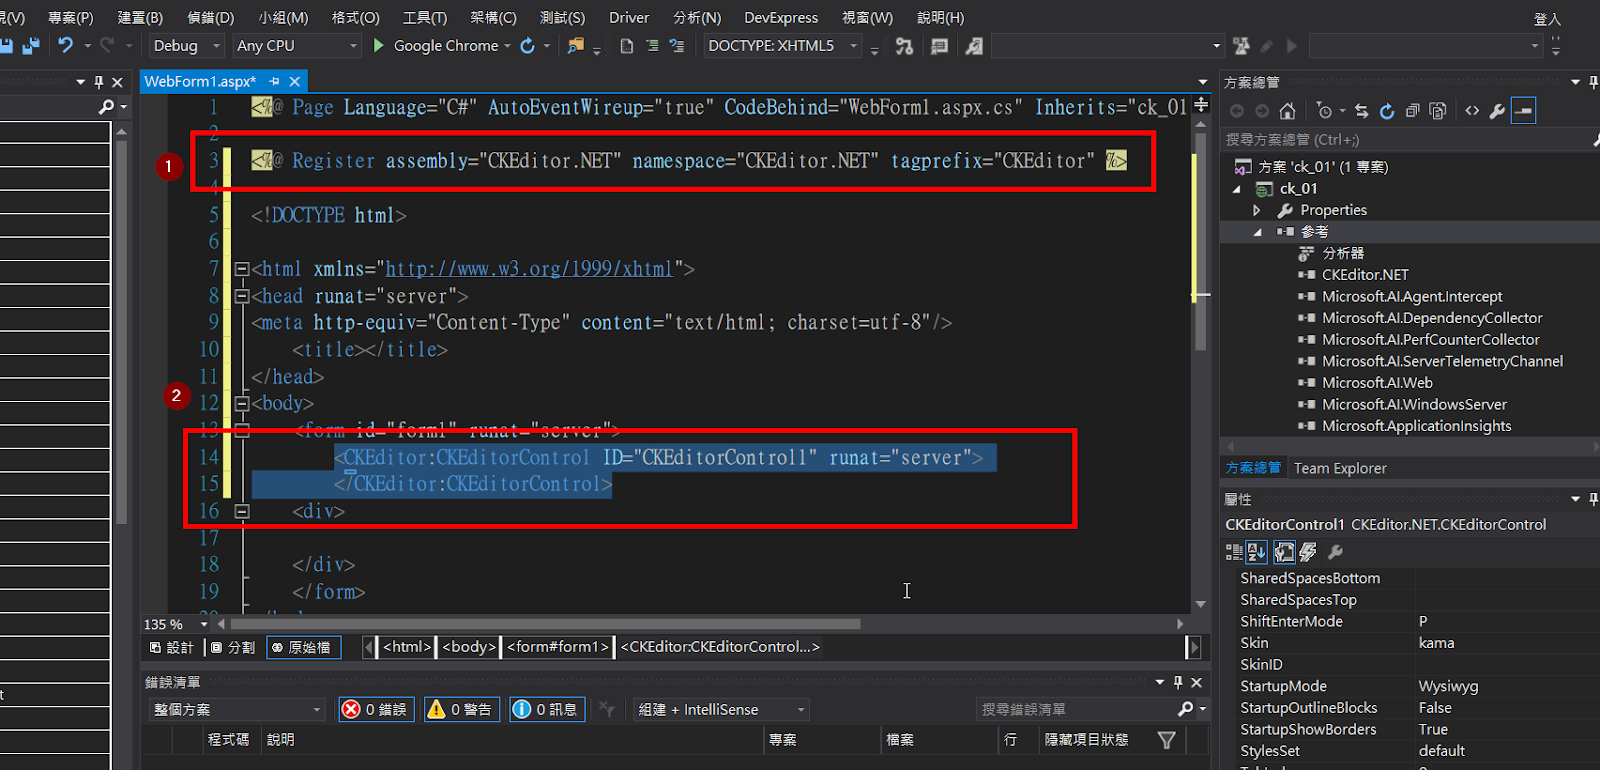Select CKEditor.NET reference in tree
The width and height of the screenshot is (1600, 770).
pos(1365,275)
